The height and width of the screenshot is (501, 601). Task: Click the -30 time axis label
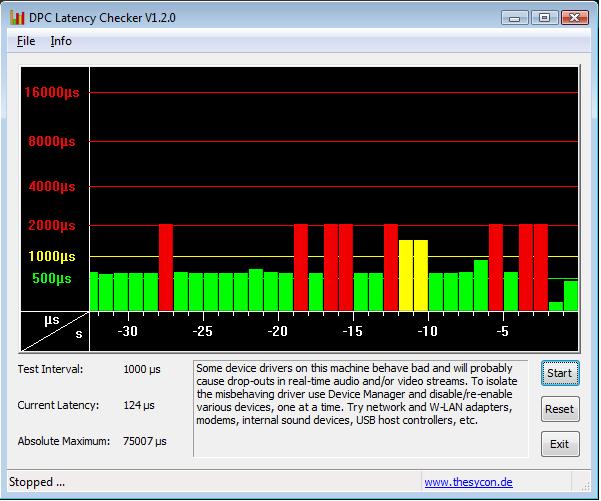[128, 331]
